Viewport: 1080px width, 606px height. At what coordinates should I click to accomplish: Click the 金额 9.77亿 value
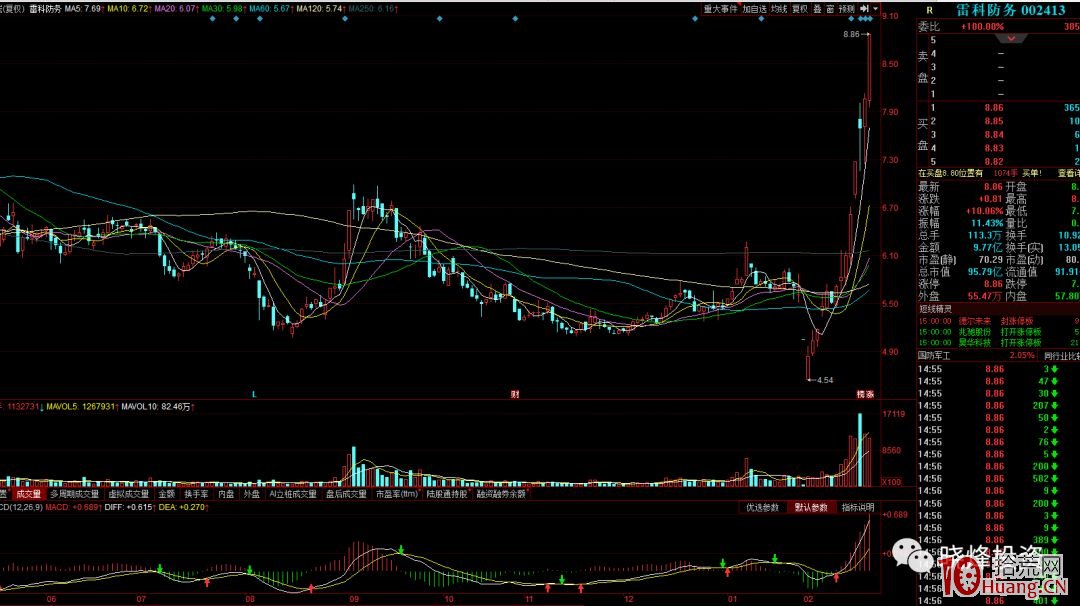coord(988,248)
